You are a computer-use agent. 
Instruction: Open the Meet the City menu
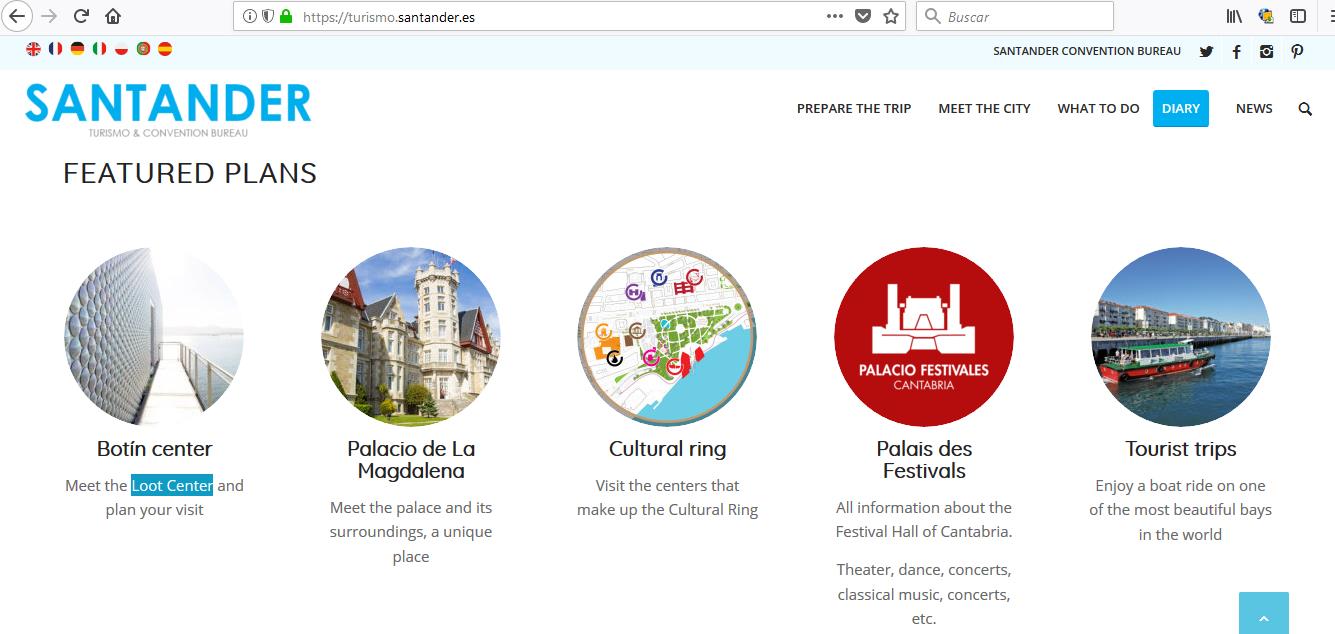tap(984, 109)
